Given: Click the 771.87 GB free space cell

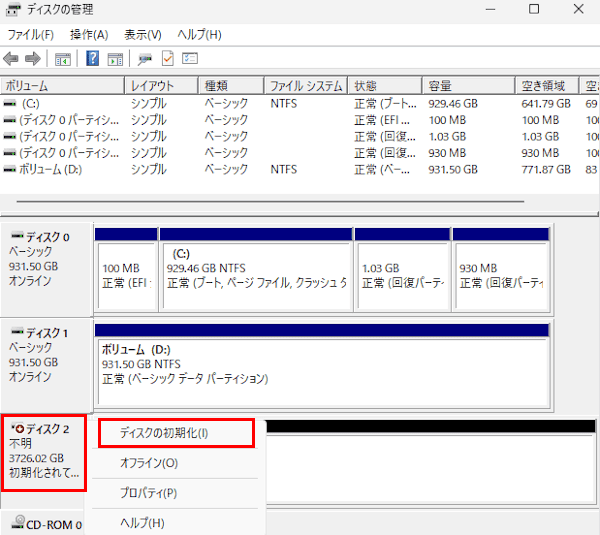Looking at the screenshot, I should (546, 169).
